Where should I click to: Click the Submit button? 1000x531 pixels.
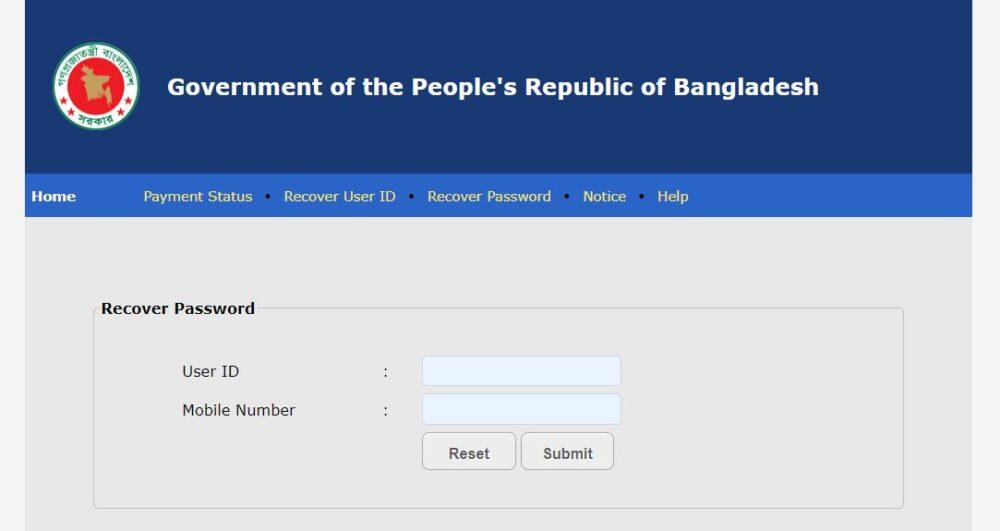[568, 452]
